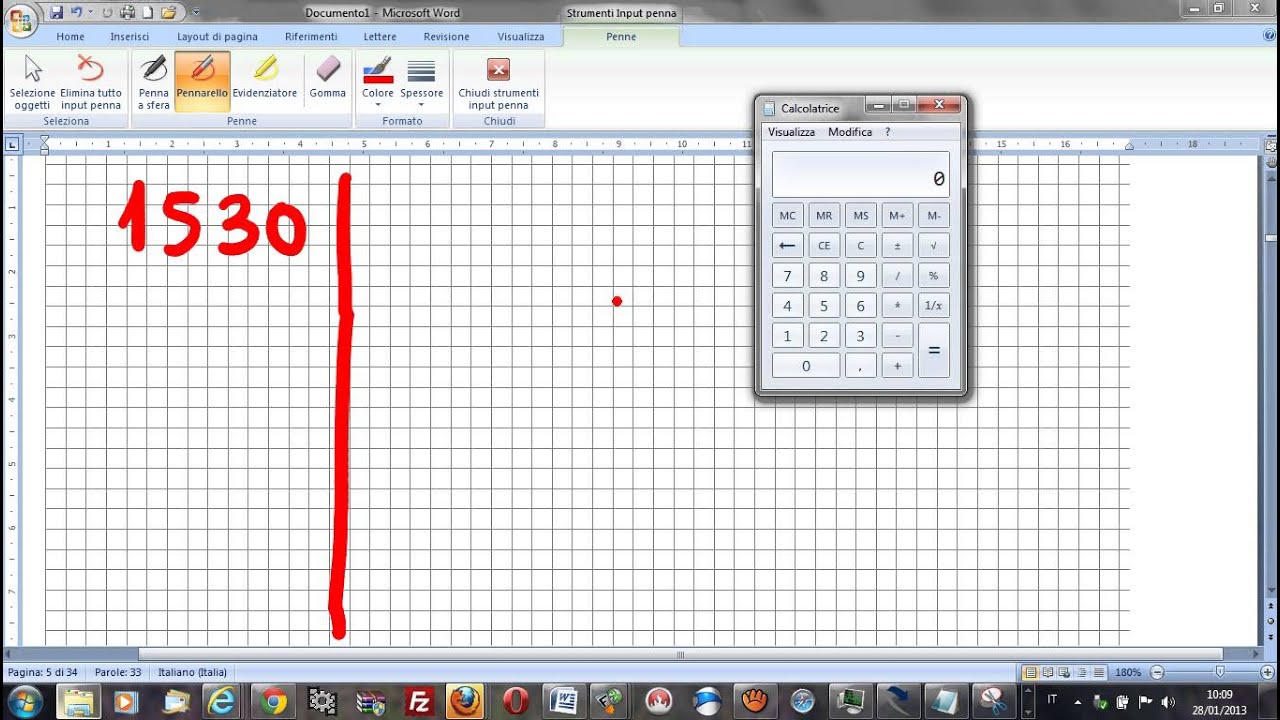Open Internet Explorer from taskbar
This screenshot has height=720, width=1280.
tap(222, 701)
